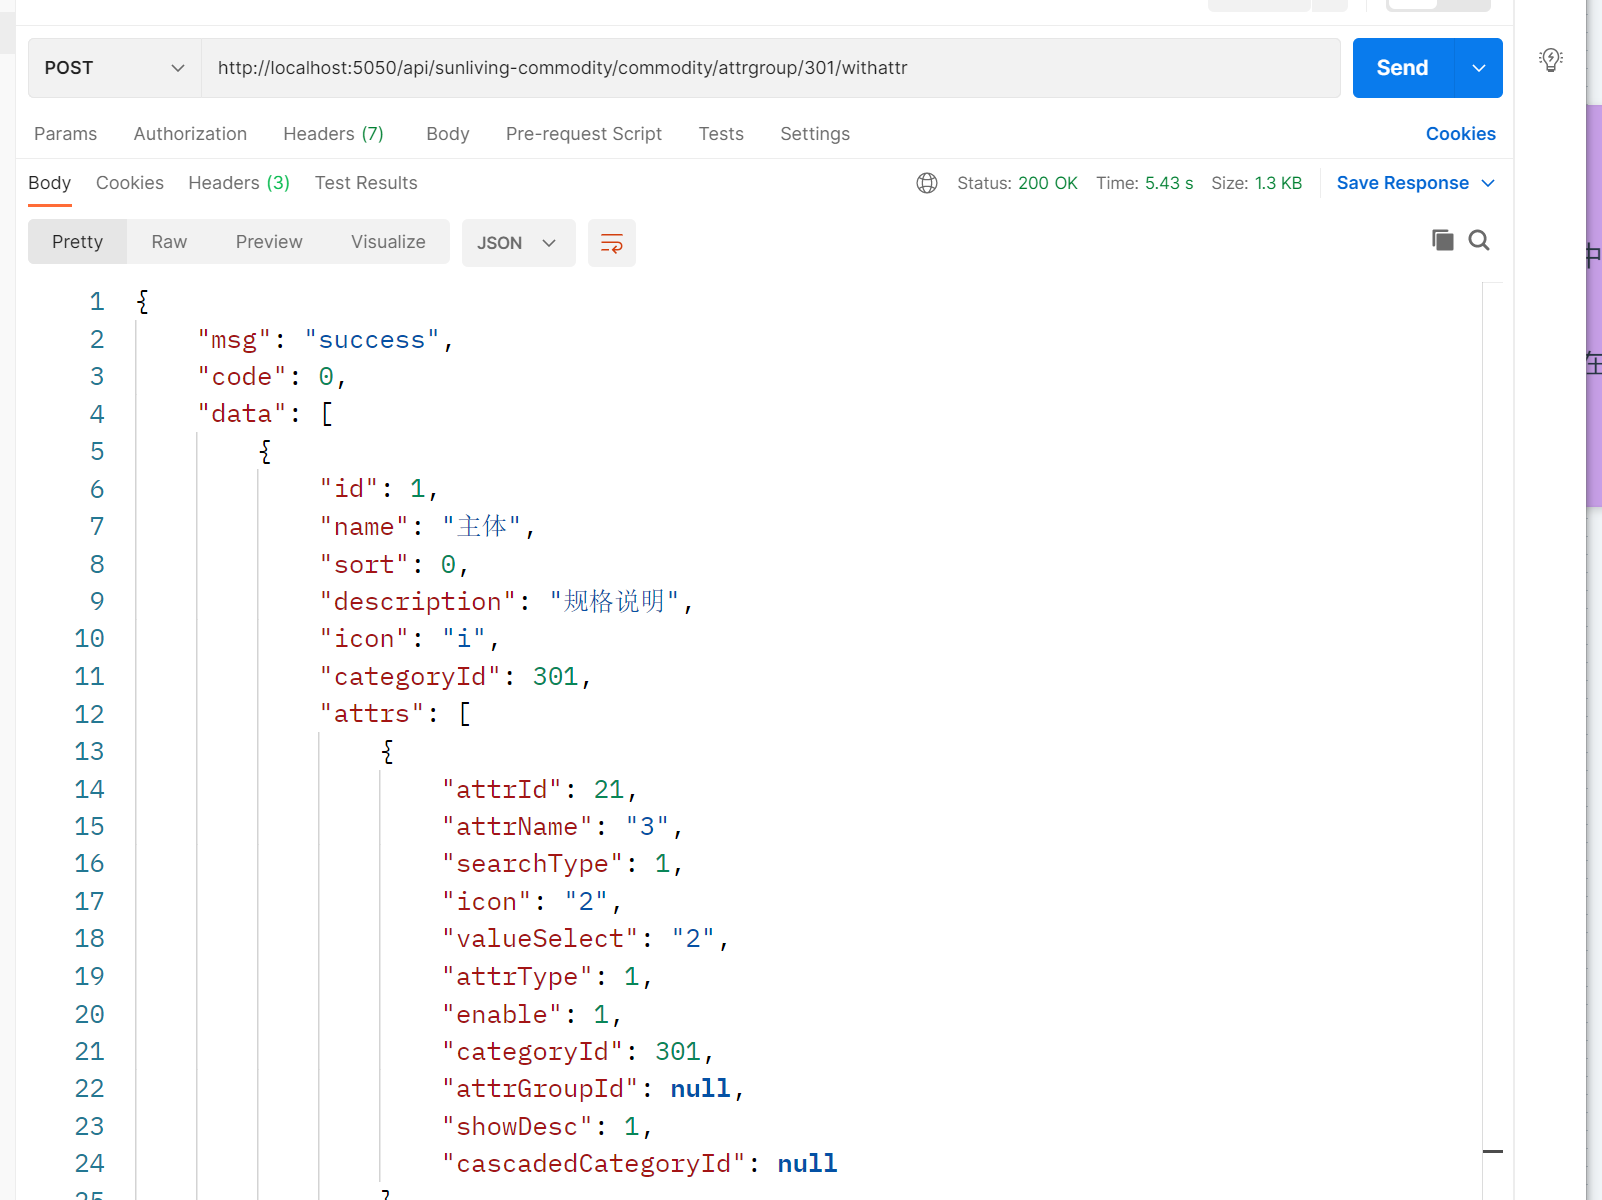Switch to the Authorization tab
1602x1200 pixels.
(x=190, y=134)
